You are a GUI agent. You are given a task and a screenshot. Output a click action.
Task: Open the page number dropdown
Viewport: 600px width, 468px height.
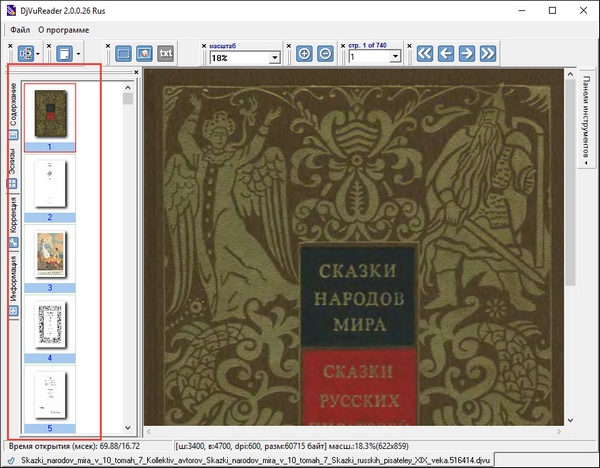coord(395,57)
